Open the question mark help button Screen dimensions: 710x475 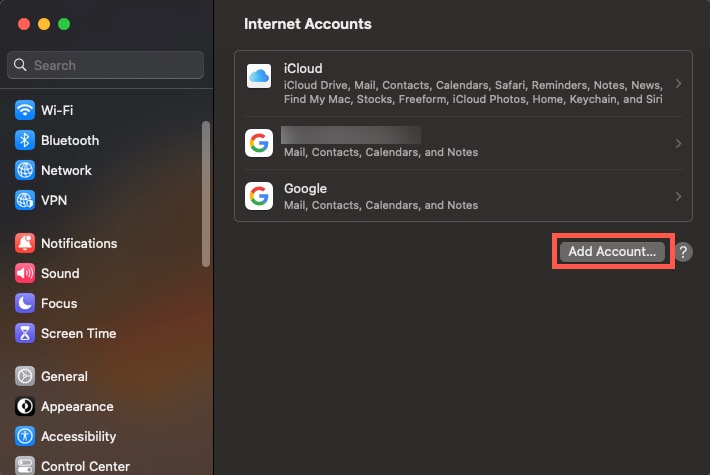[683, 252]
